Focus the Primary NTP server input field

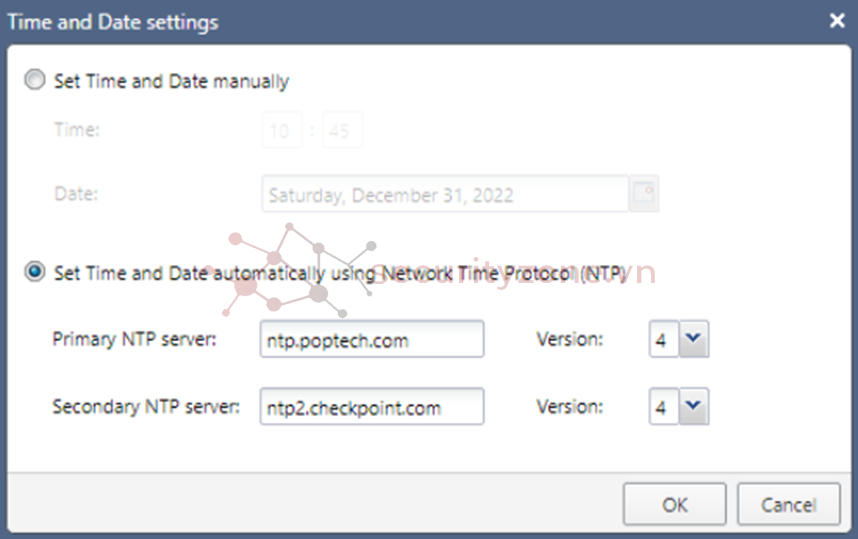[372, 339]
